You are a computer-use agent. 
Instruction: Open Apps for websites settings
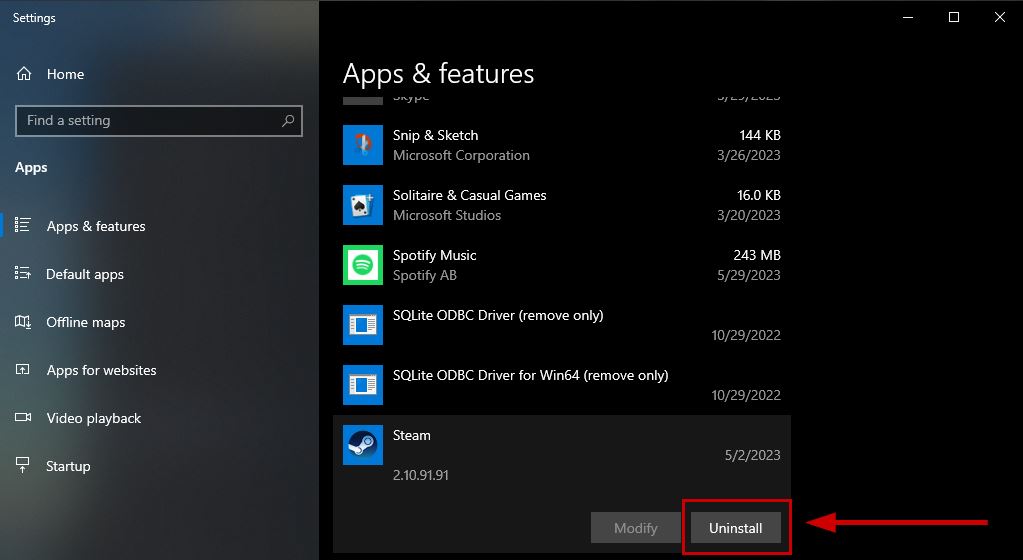[101, 371]
